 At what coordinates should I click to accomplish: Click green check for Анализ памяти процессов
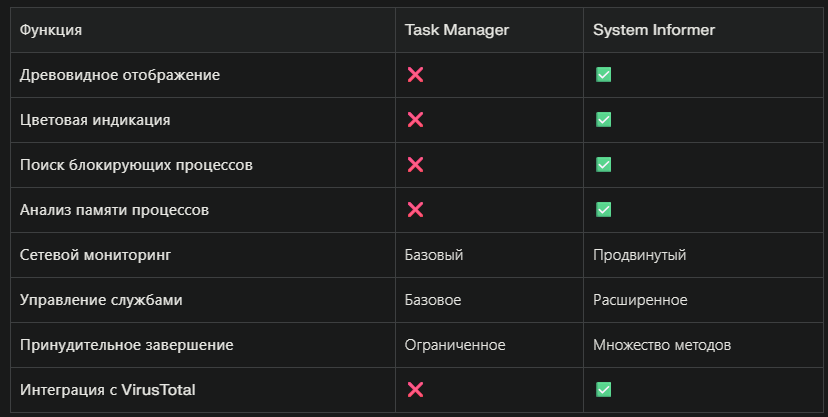pyautogui.click(x=603, y=210)
